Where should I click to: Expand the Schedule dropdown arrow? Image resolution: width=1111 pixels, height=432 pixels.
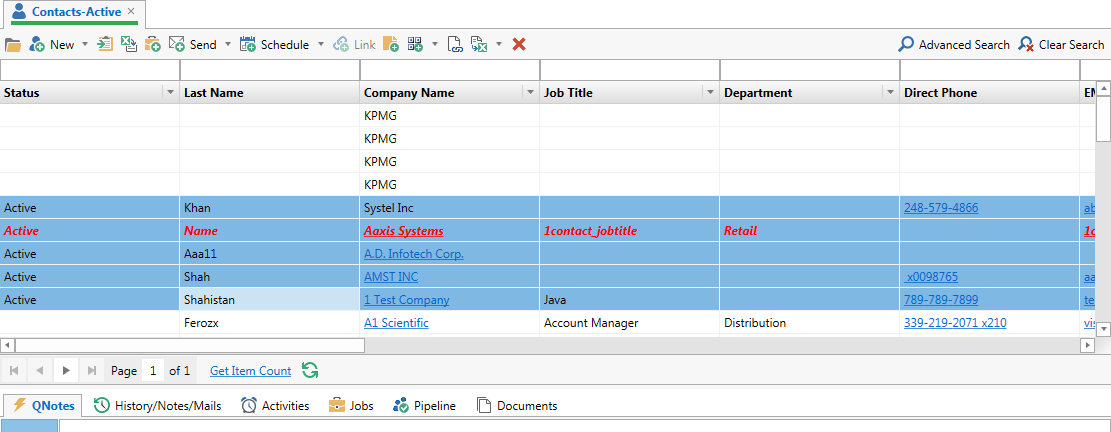320,45
